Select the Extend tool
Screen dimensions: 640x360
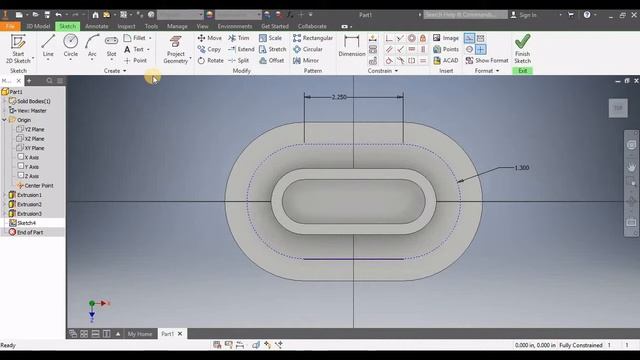click(x=241, y=49)
